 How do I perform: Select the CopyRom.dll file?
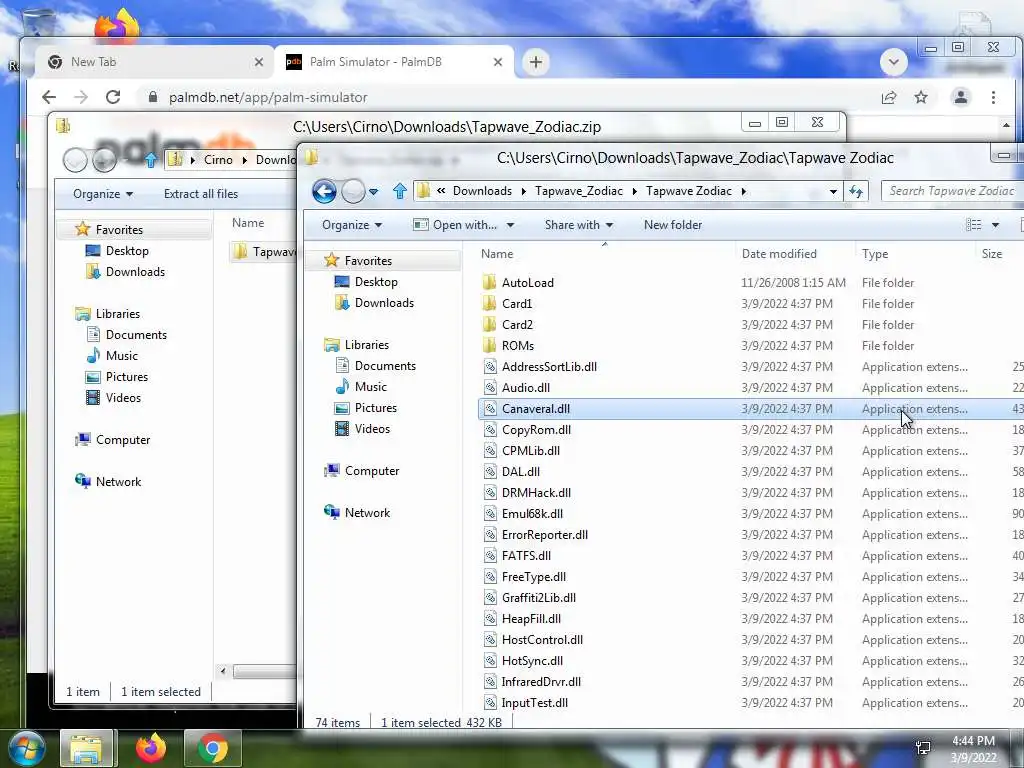(536, 430)
